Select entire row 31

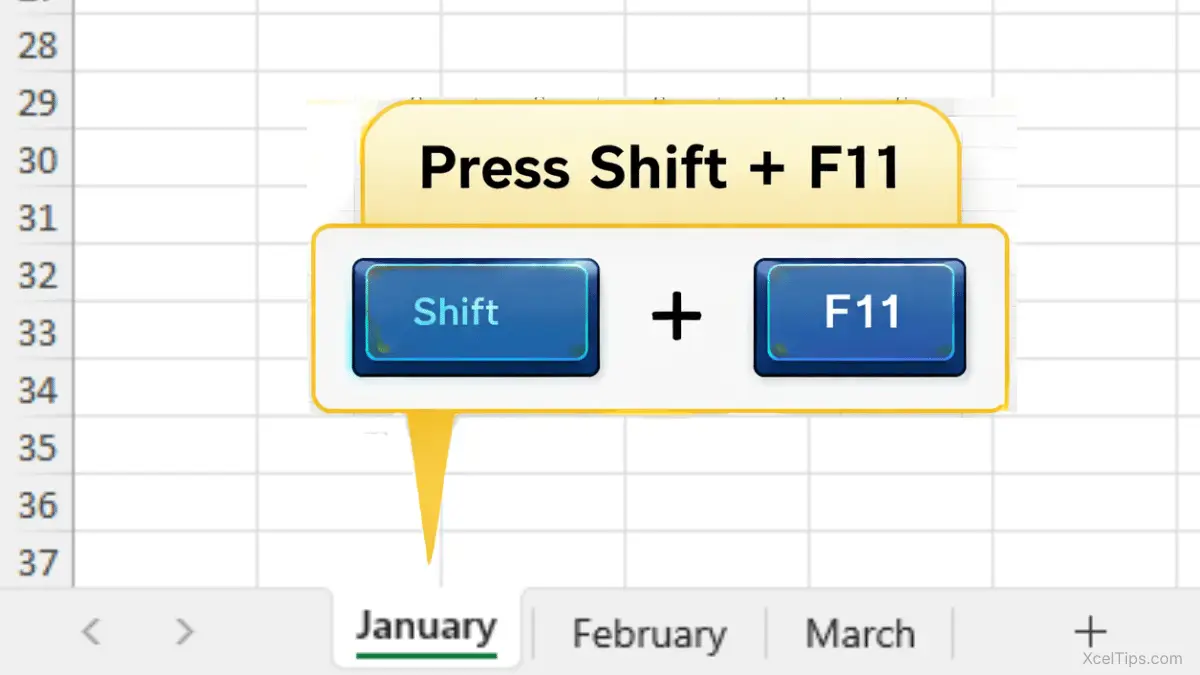[37, 217]
